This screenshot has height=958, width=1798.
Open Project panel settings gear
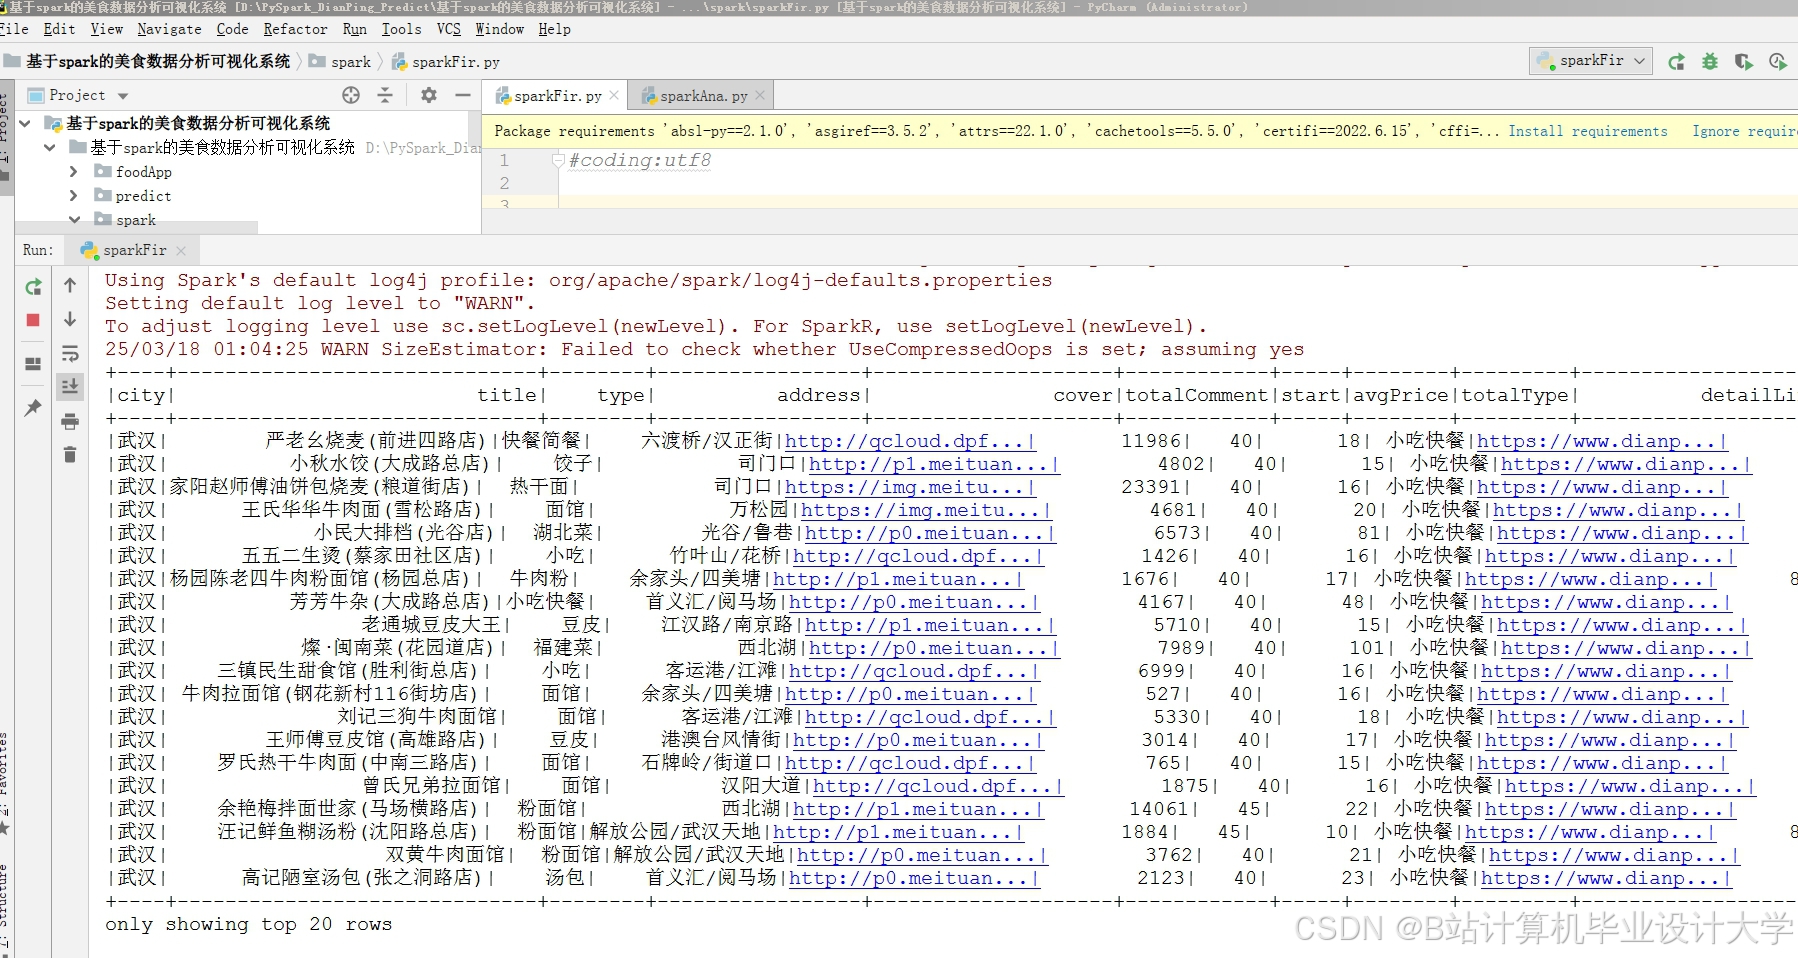point(429,95)
